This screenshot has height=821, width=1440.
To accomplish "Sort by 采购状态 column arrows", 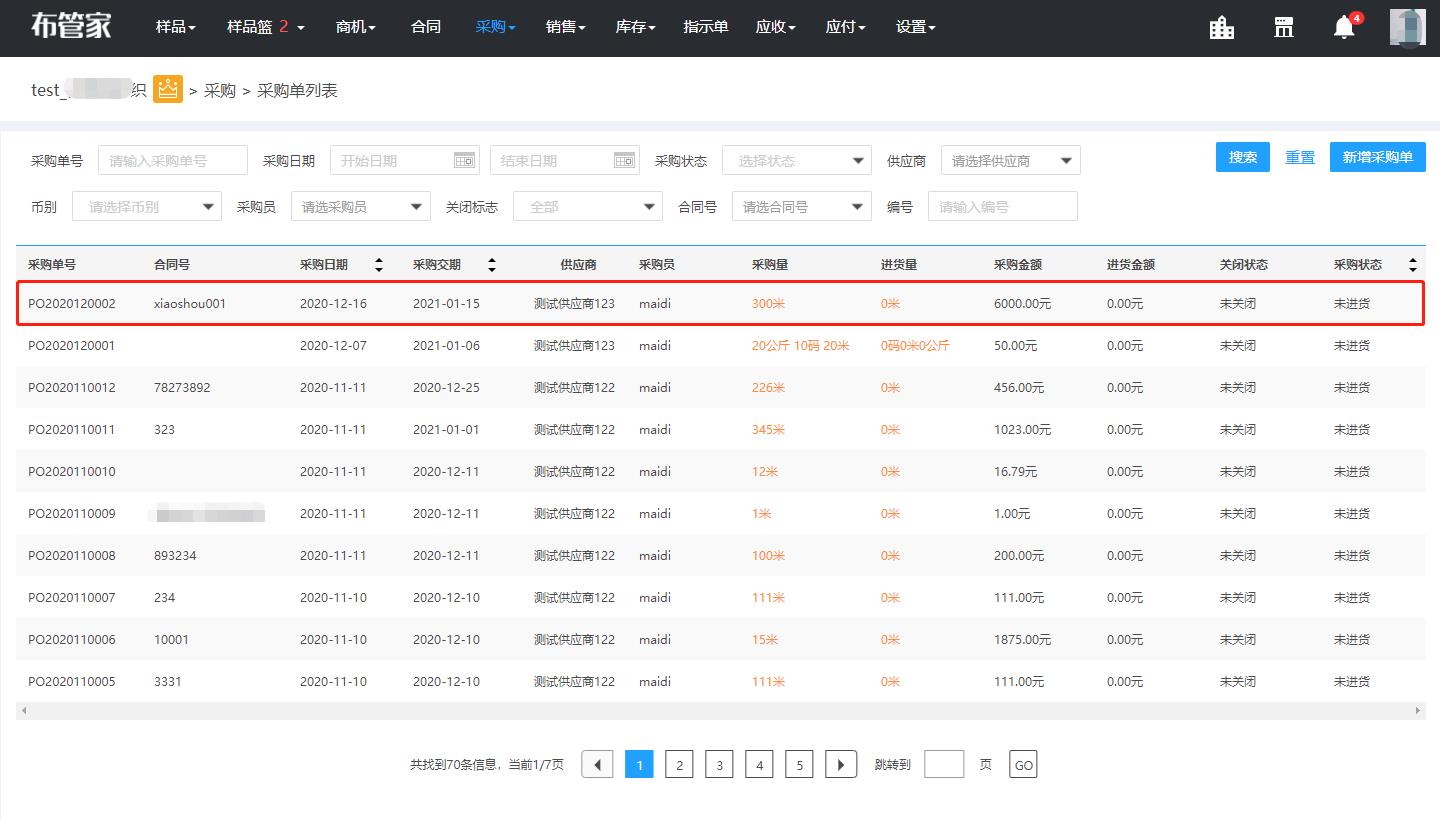I will 1413,265.
